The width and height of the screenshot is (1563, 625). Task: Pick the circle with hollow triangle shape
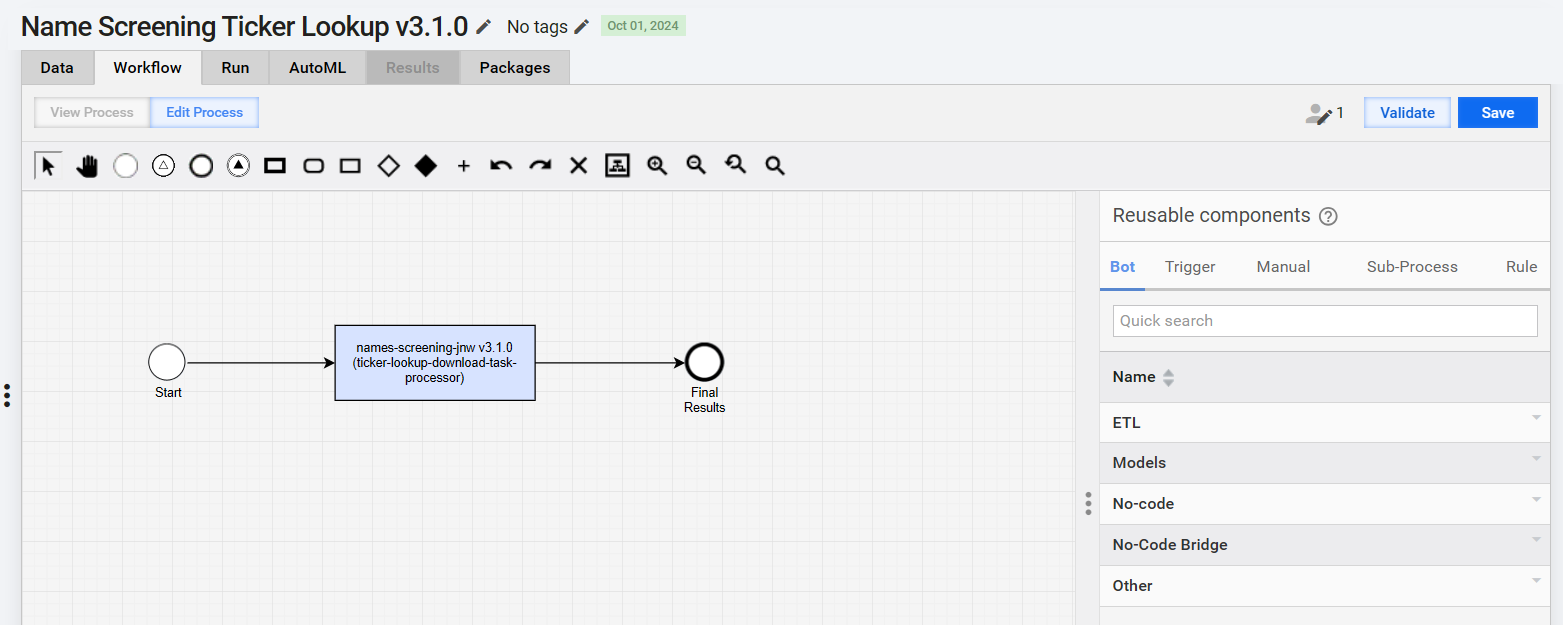[x=163, y=166]
